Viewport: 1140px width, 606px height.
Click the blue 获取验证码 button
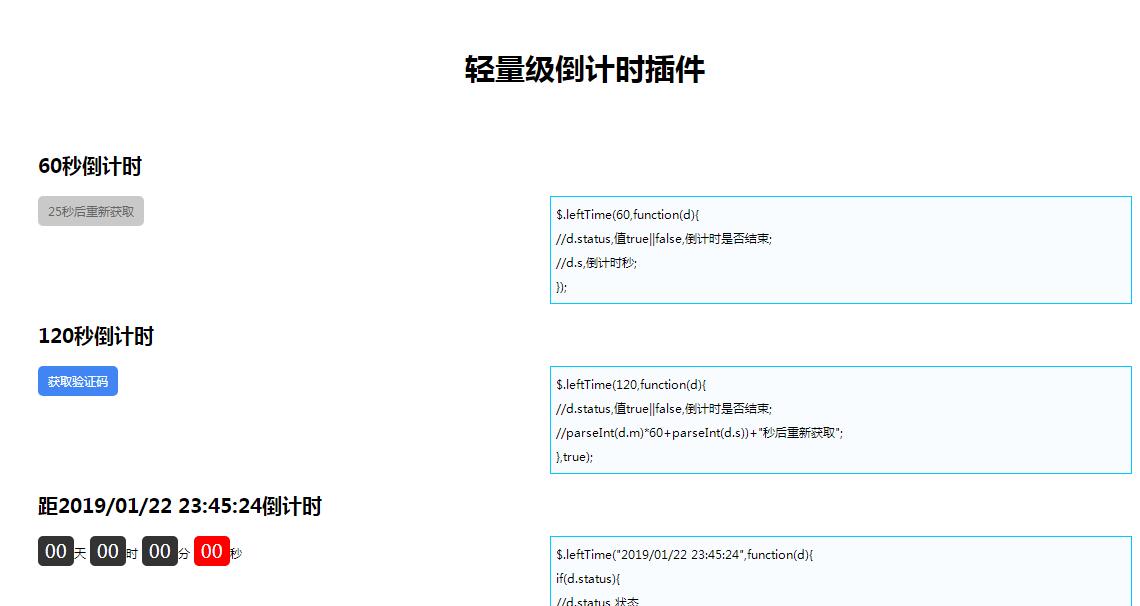[78, 381]
